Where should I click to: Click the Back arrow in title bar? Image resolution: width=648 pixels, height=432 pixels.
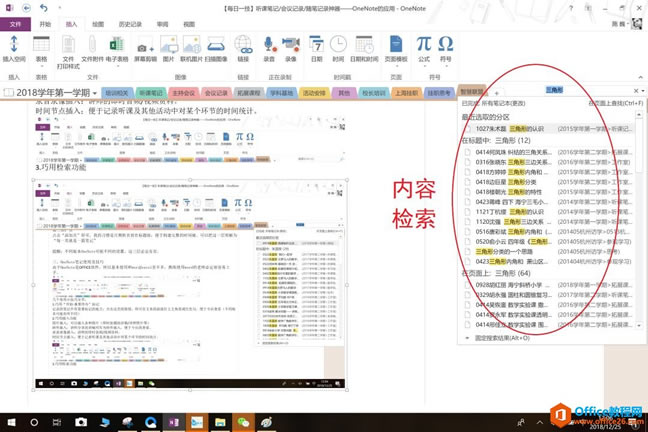pyautogui.click(x=26, y=8)
